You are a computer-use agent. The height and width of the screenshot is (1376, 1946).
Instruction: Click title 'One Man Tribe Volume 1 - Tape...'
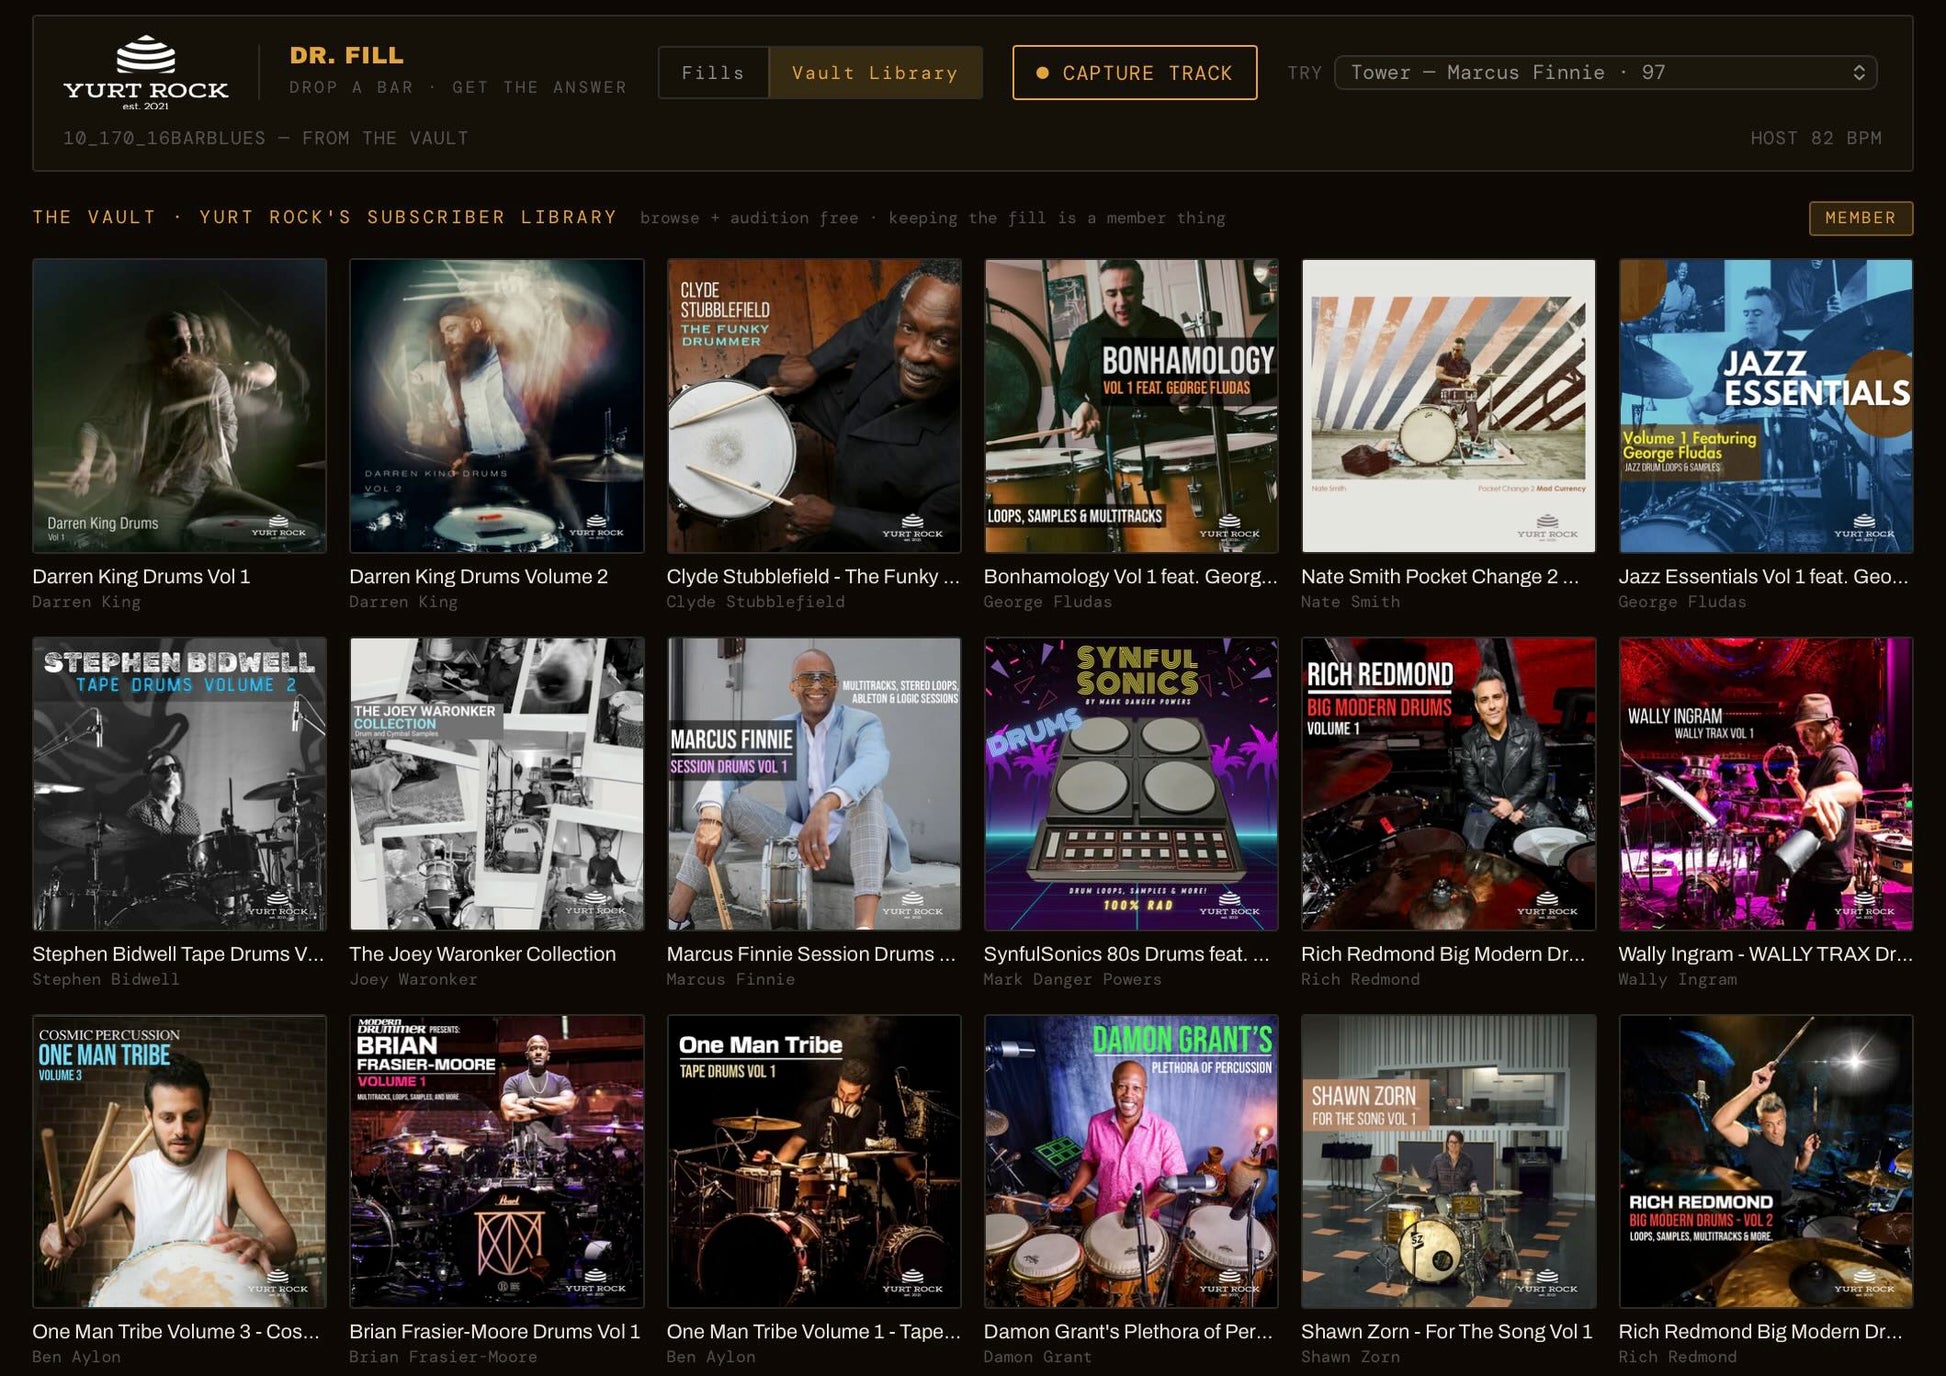coord(813,1332)
